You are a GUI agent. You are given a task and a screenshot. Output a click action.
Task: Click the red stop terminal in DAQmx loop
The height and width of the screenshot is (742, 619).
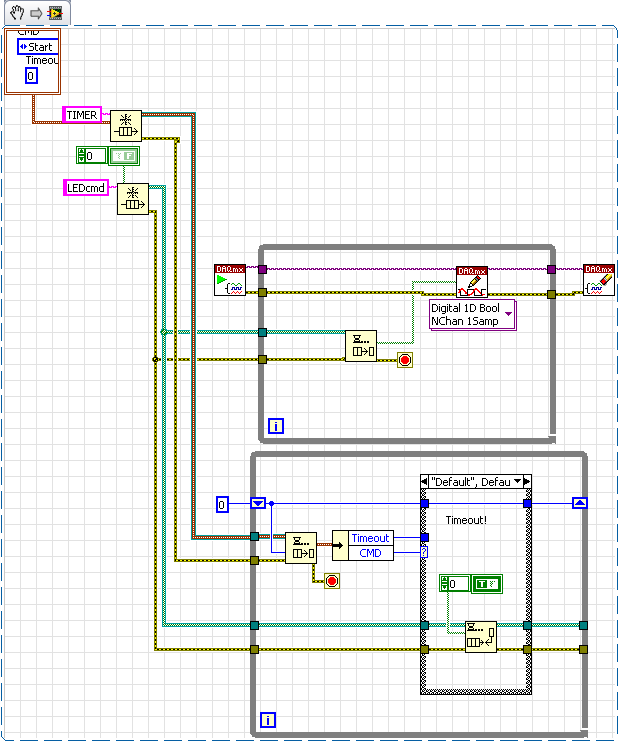click(405, 360)
